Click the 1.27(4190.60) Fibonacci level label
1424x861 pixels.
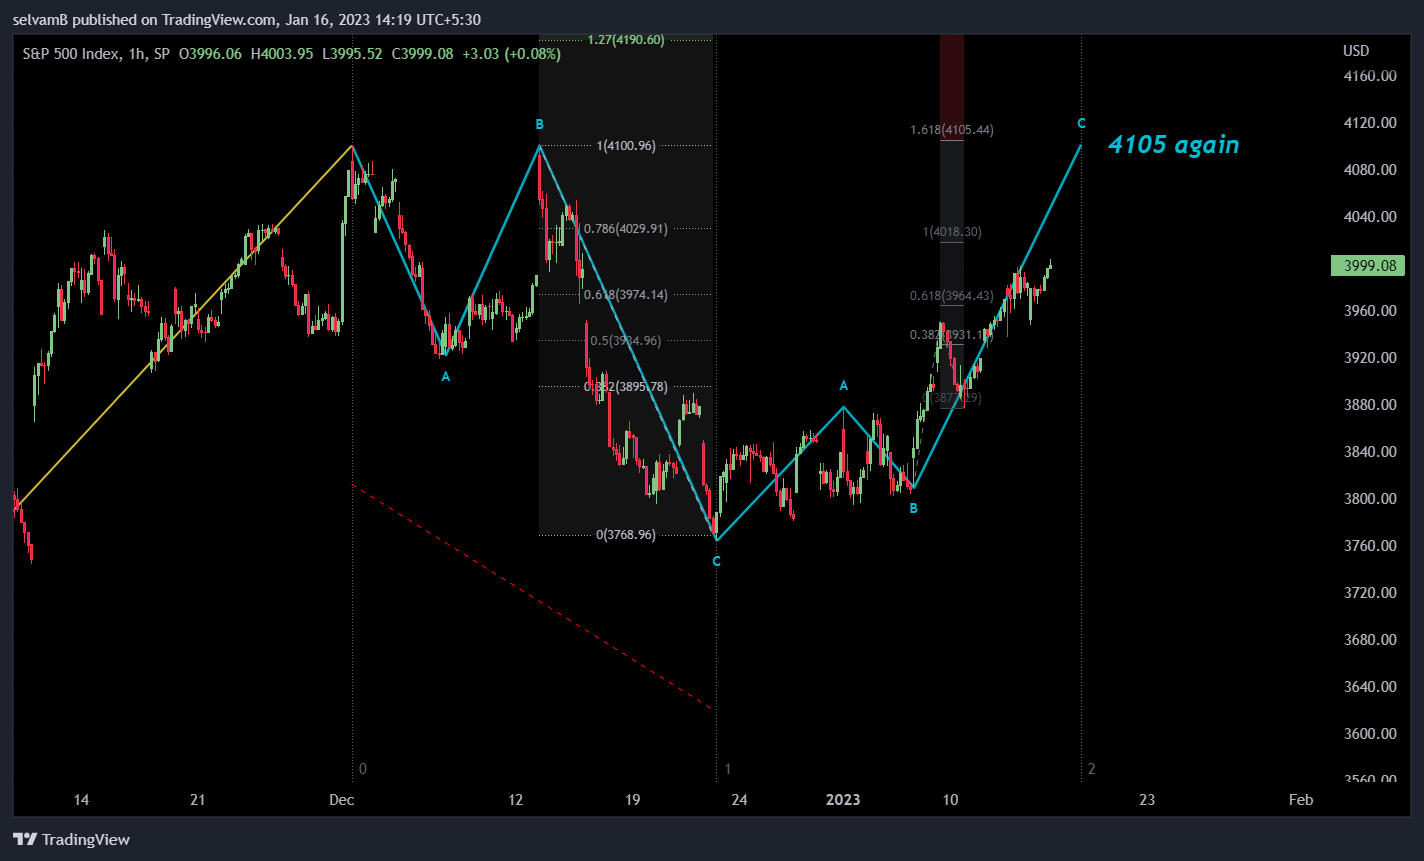pyautogui.click(x=626, y=40)
